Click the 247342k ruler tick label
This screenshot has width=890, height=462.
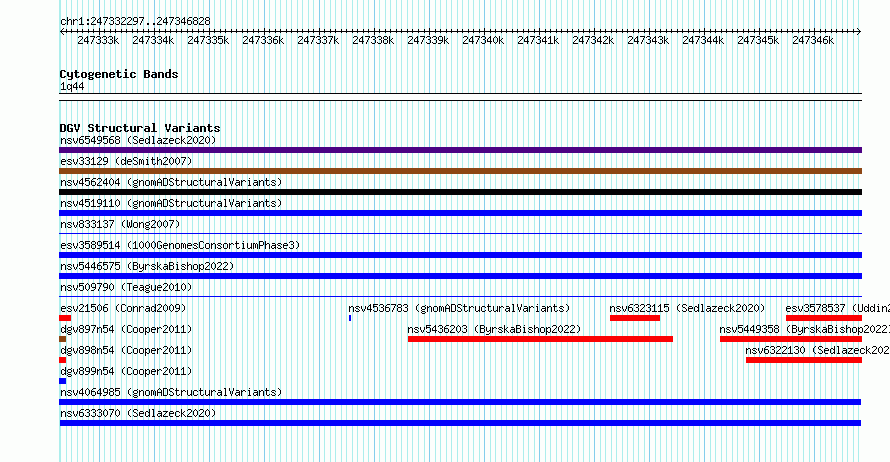click(x=593, y=40)
